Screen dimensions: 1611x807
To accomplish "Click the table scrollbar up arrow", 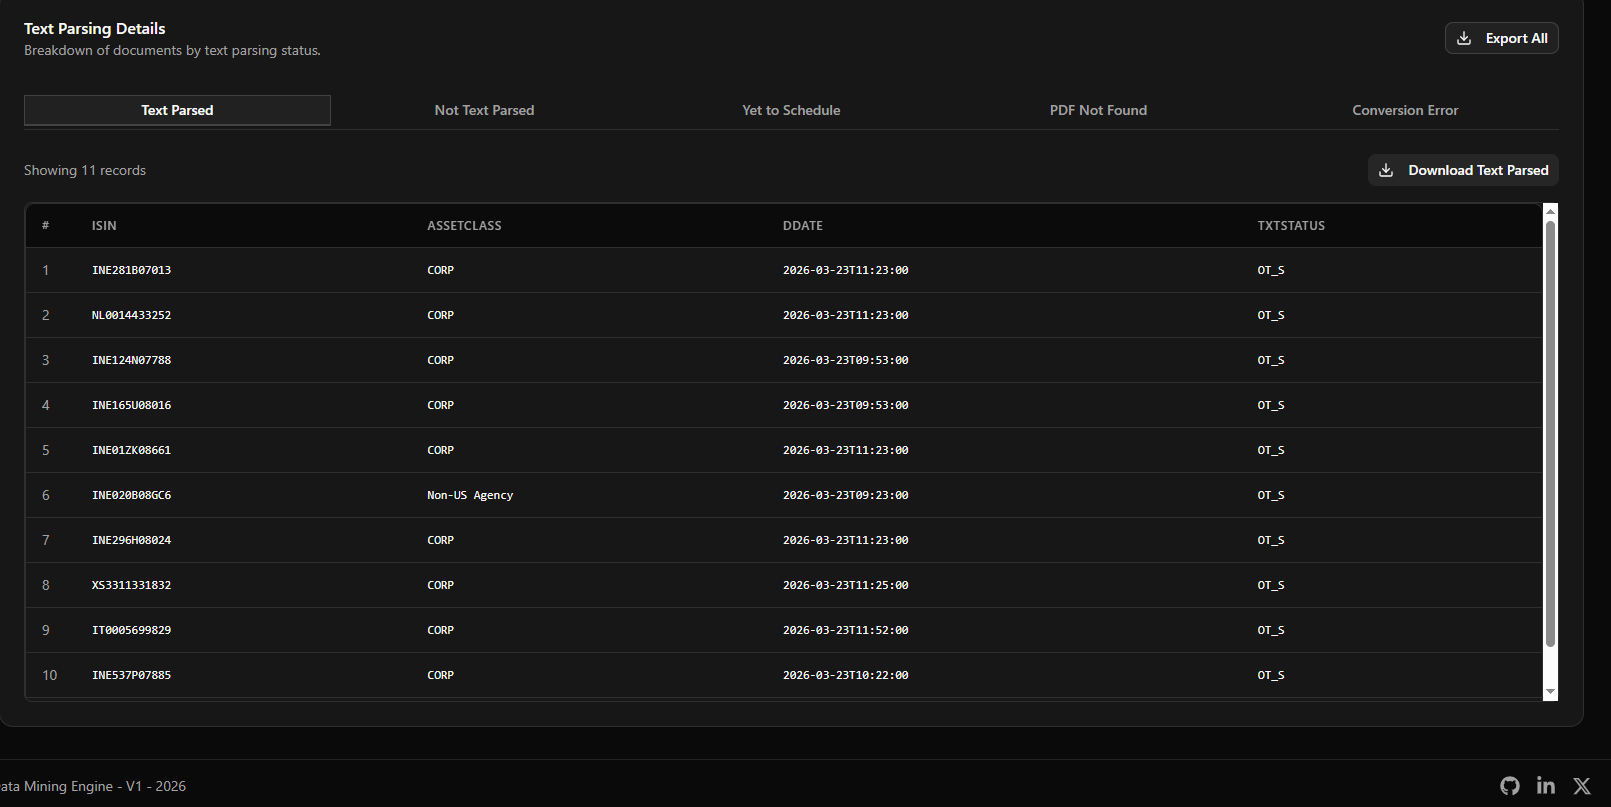I will pos(1551,211).
